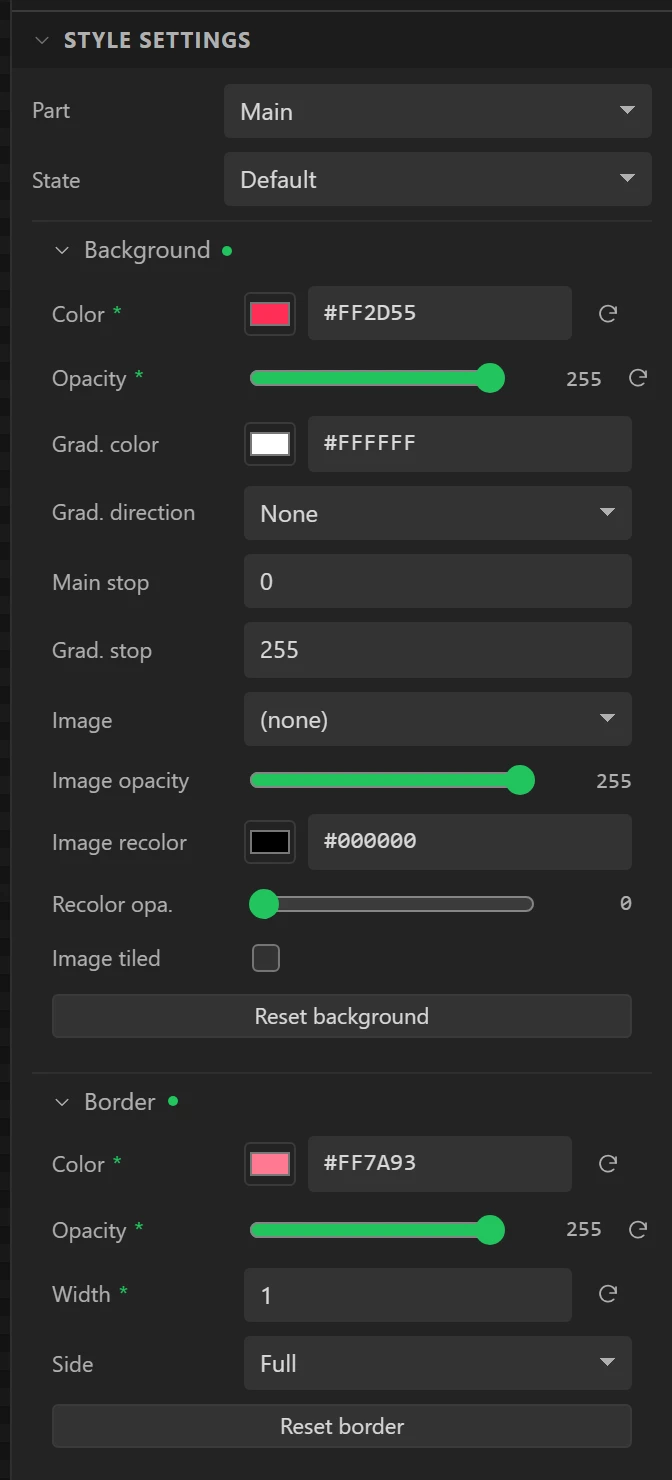This screenshot has height=1480, width=672.
Task: Open the Image dropdown showing (none)
Action: click(438, 719)
